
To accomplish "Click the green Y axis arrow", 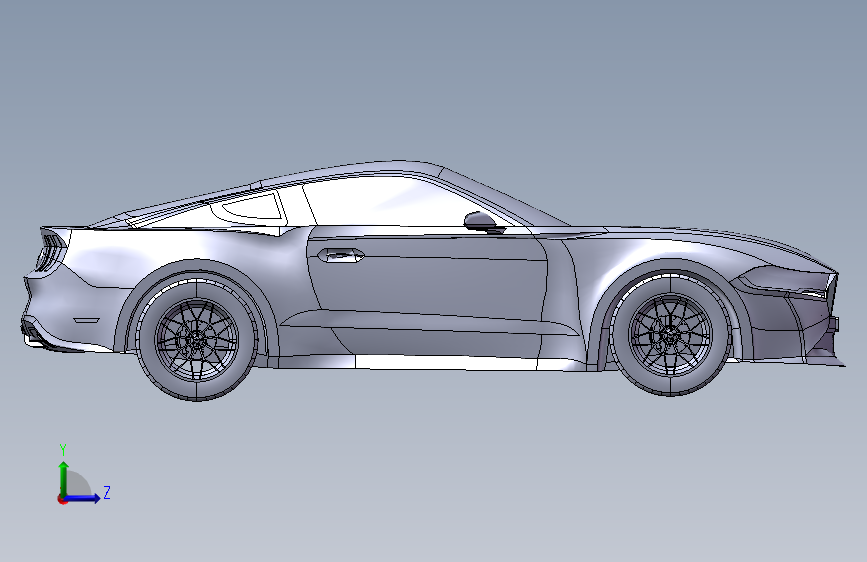I will (64, 477).
